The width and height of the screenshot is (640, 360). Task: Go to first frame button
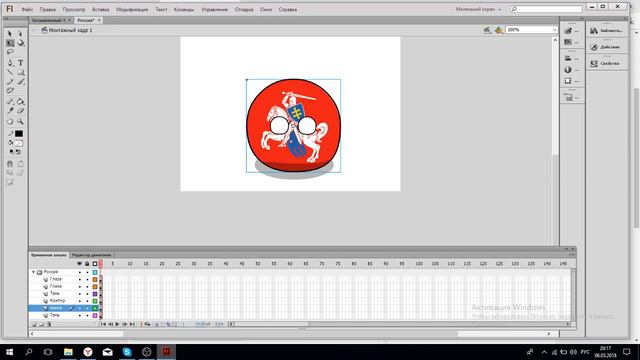tap(103, 324)
